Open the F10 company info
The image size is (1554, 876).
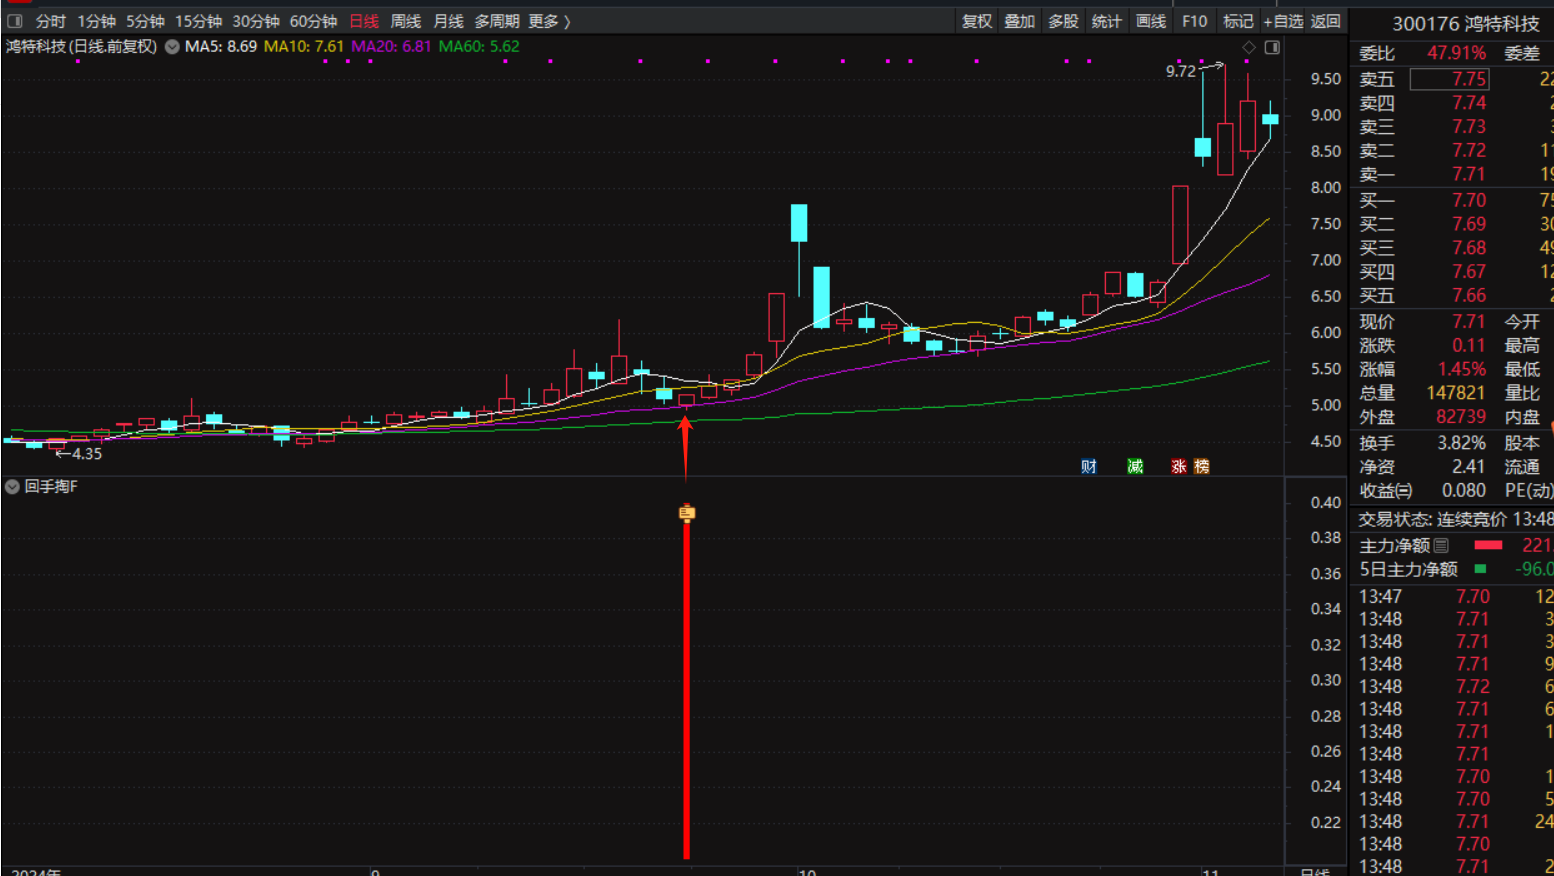coord(1194,21)
